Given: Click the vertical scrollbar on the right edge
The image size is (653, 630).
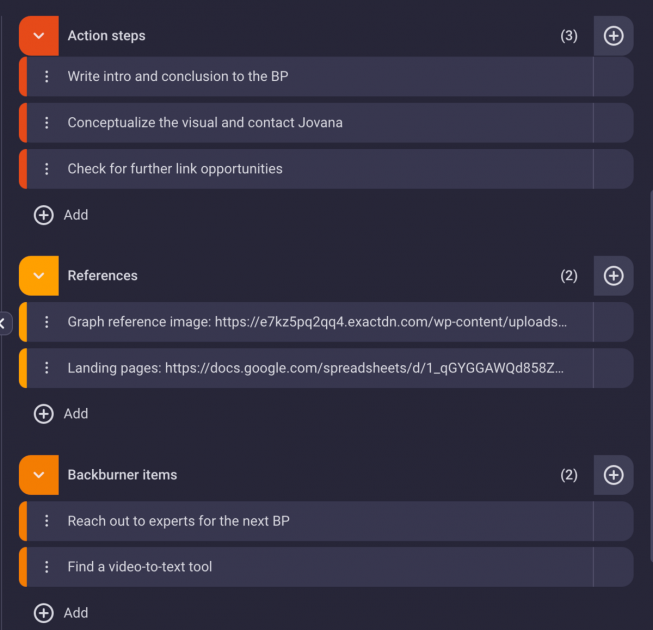Looking at the screenshot, I should pyautogui.click(x=651, y=375).
